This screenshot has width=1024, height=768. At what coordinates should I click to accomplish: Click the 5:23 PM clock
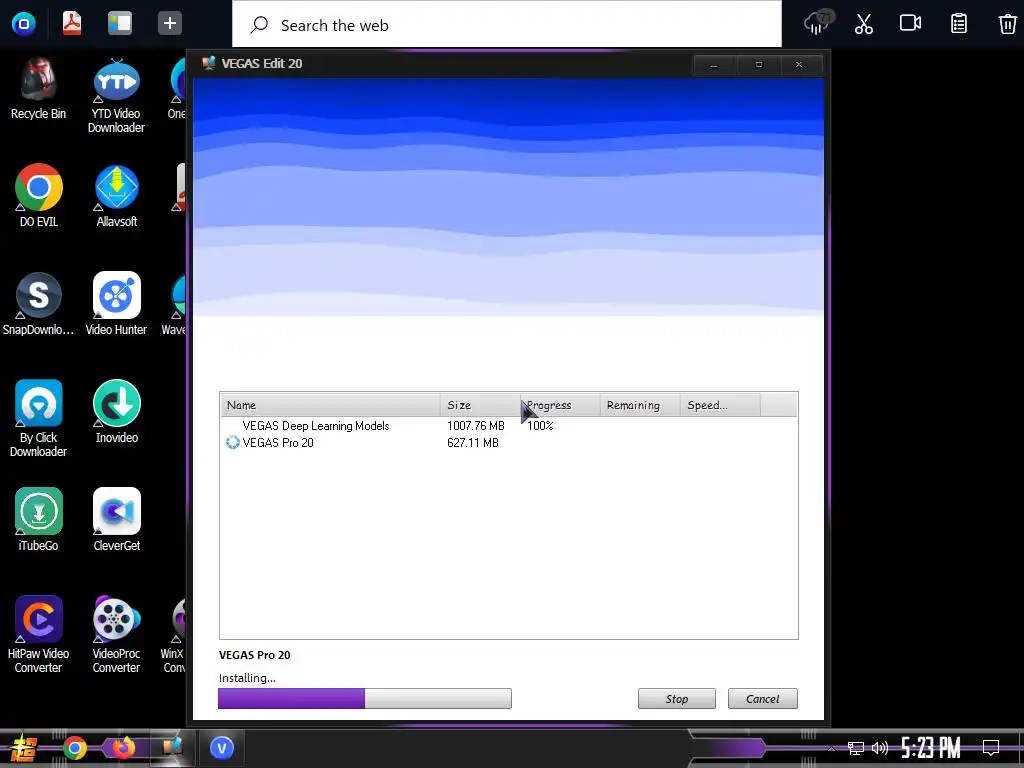point(931,748)
